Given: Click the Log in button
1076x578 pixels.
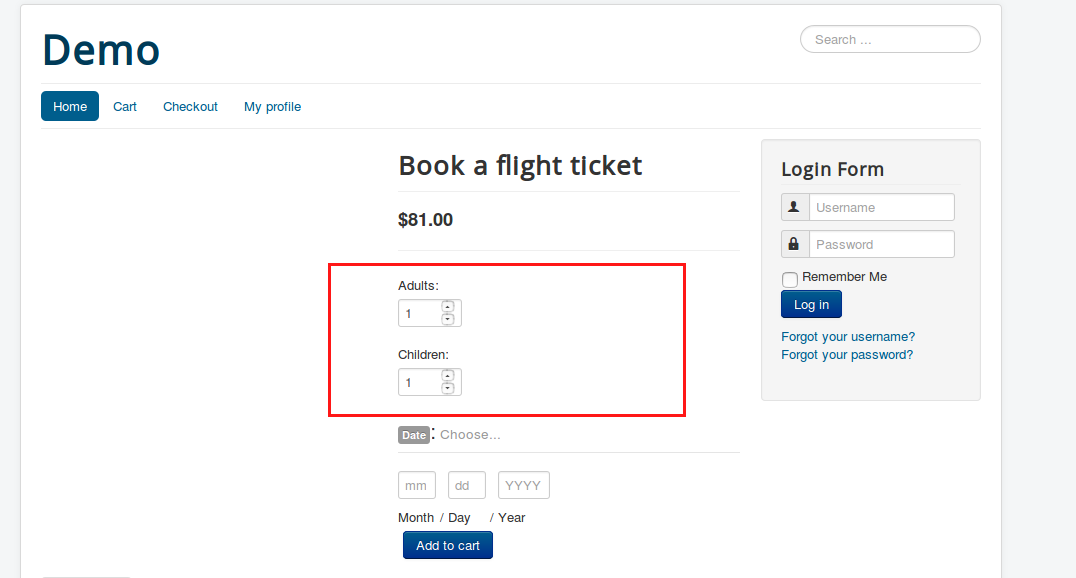Looking at the screenshot, I should (x=811, y=305).
